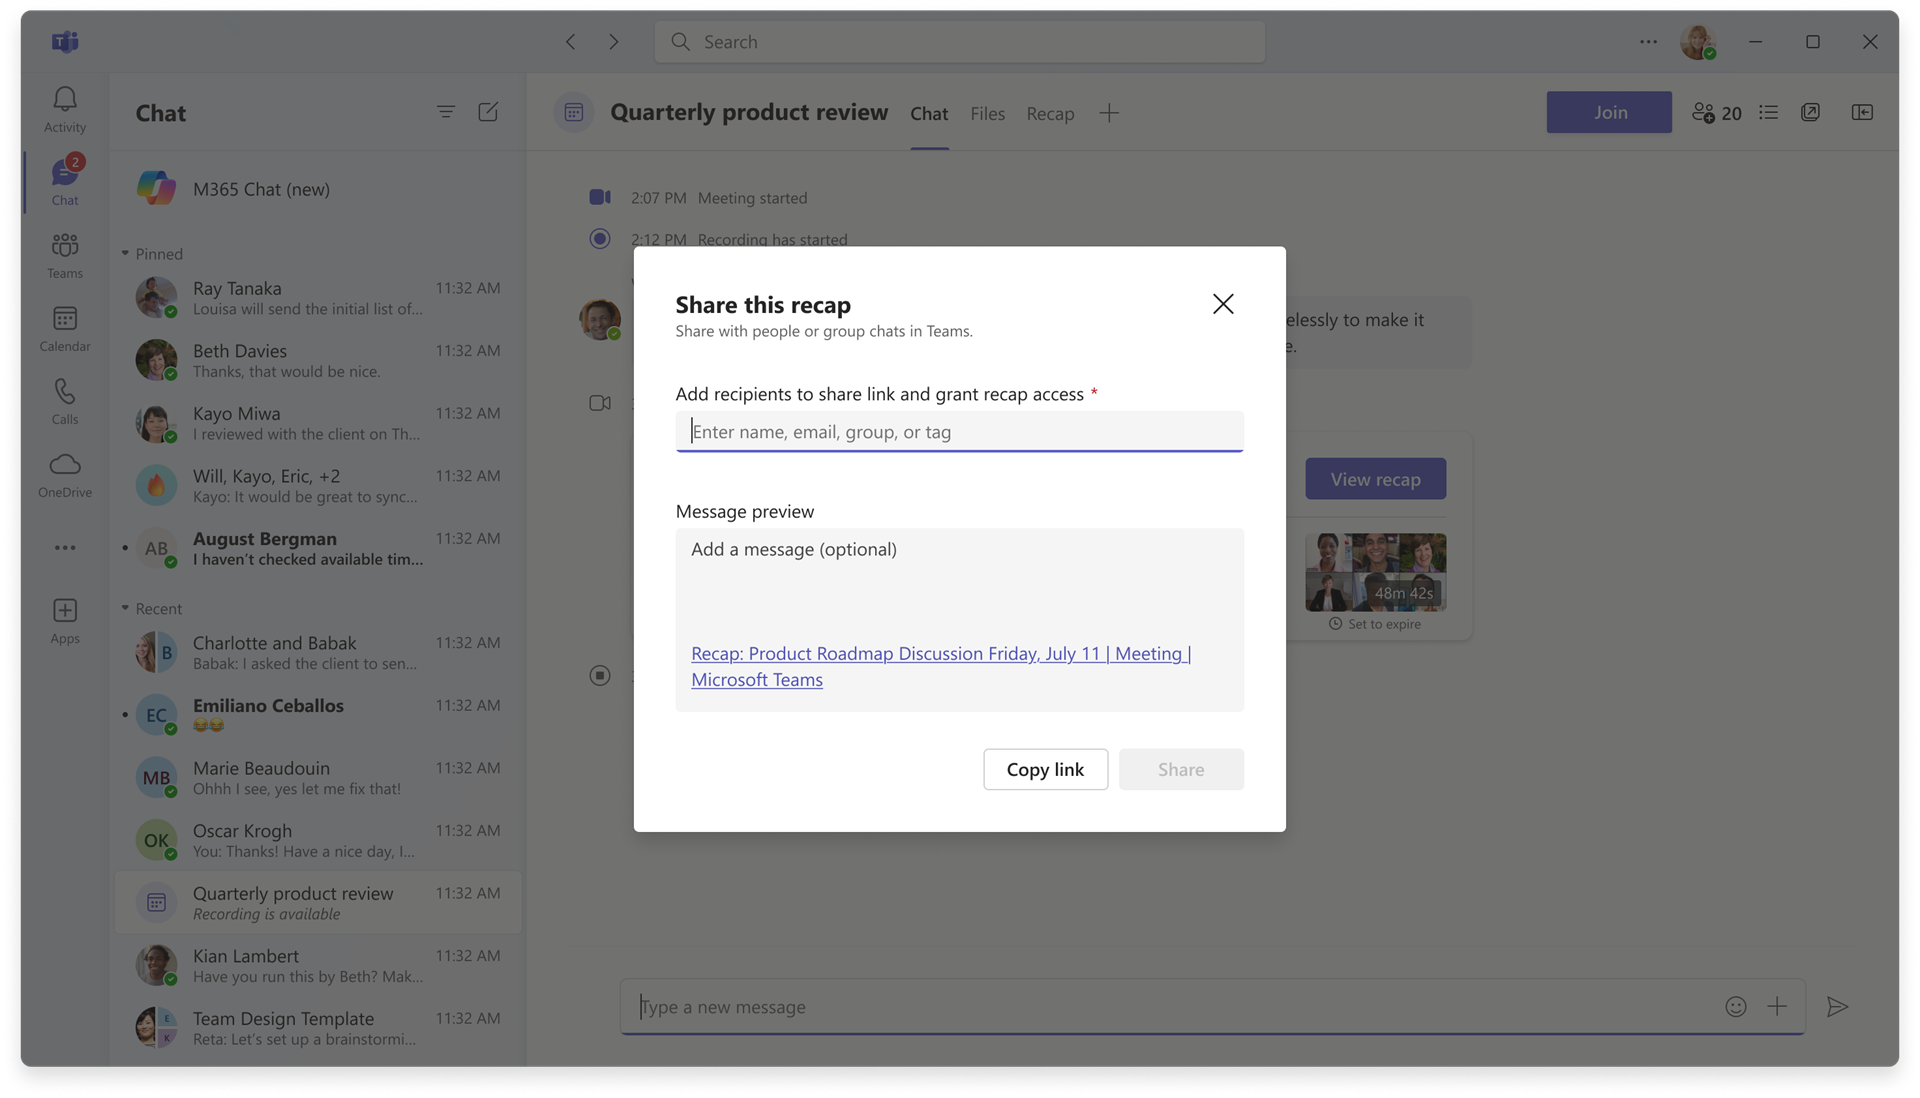
Task: Copy the recap link
Action: [1044, 769]
